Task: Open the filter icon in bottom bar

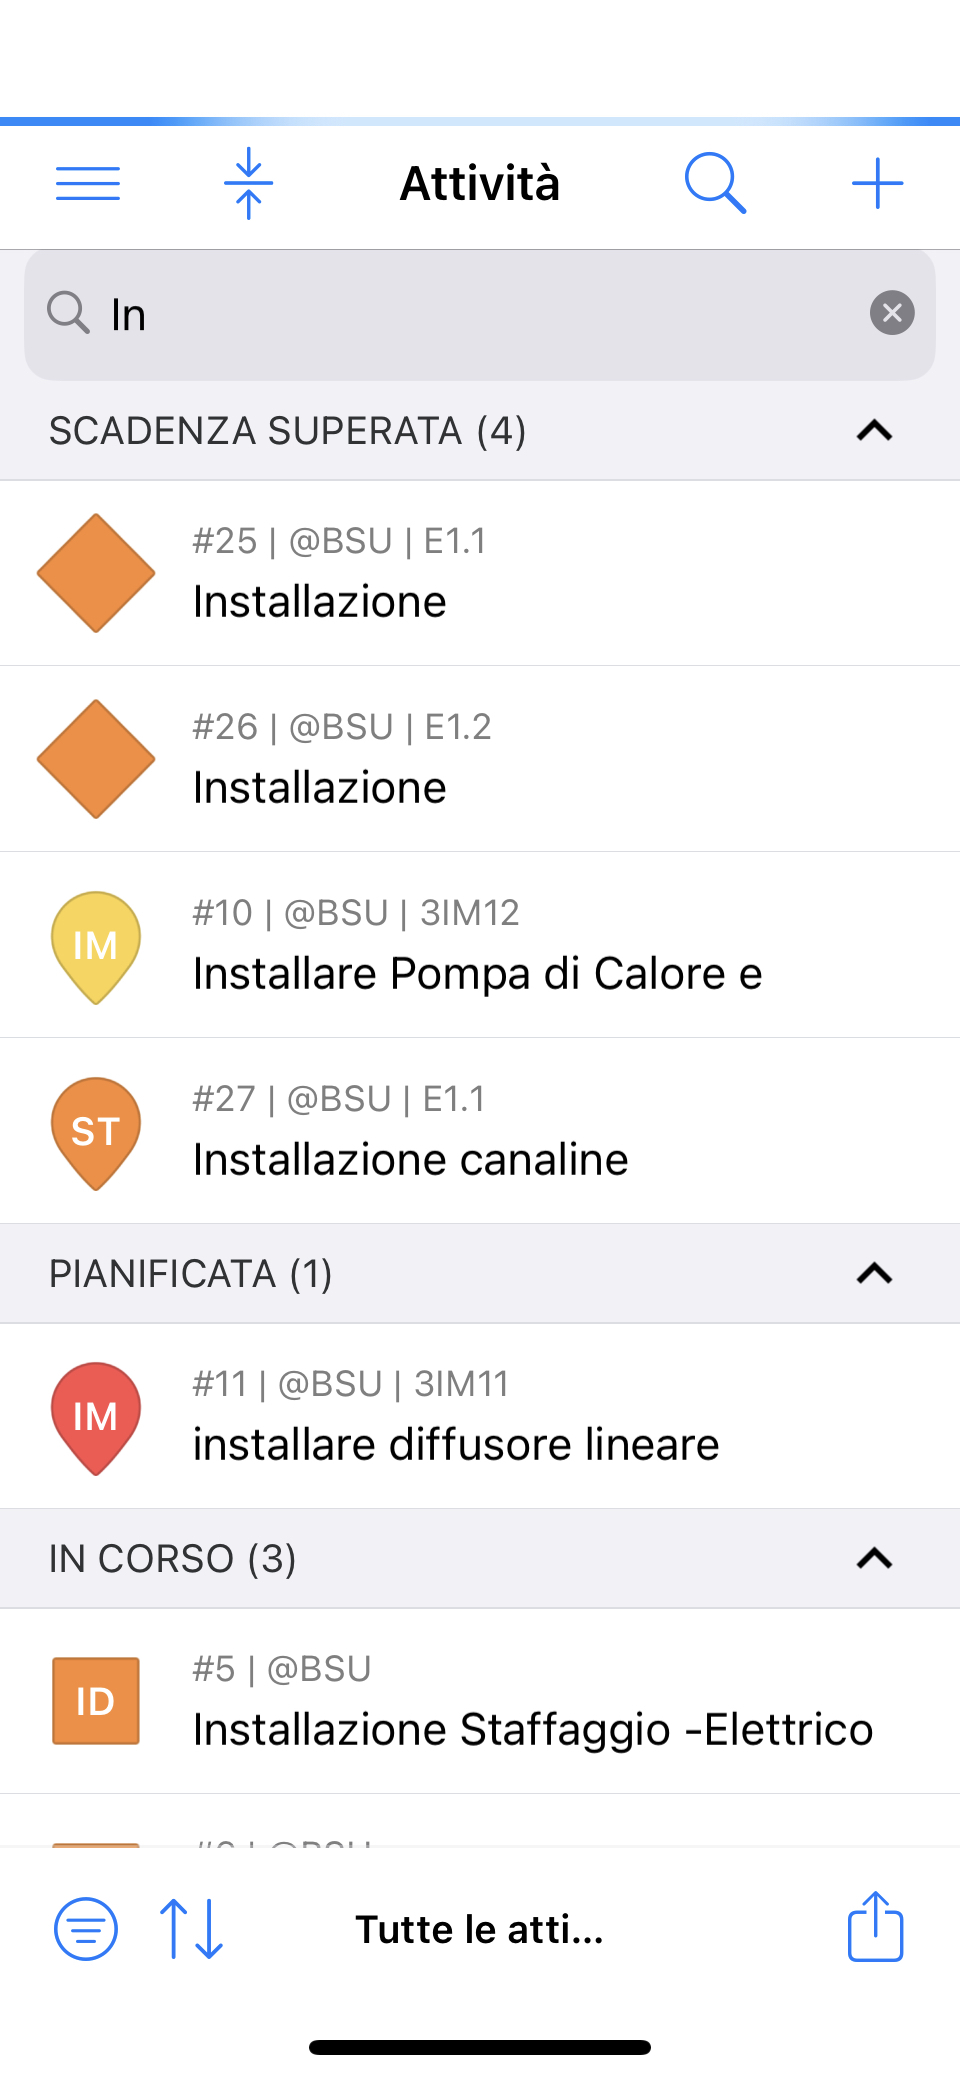Action: tap(86, 1929)
